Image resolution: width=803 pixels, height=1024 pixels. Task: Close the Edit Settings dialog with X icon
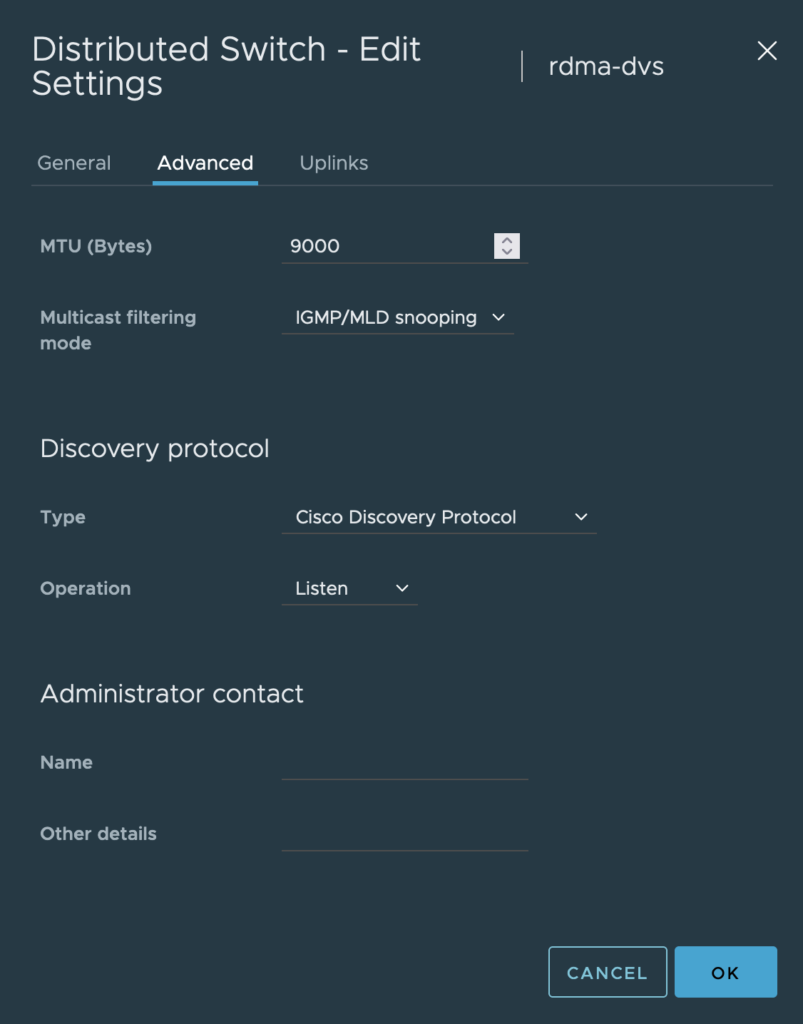click(x=766, y=50)
